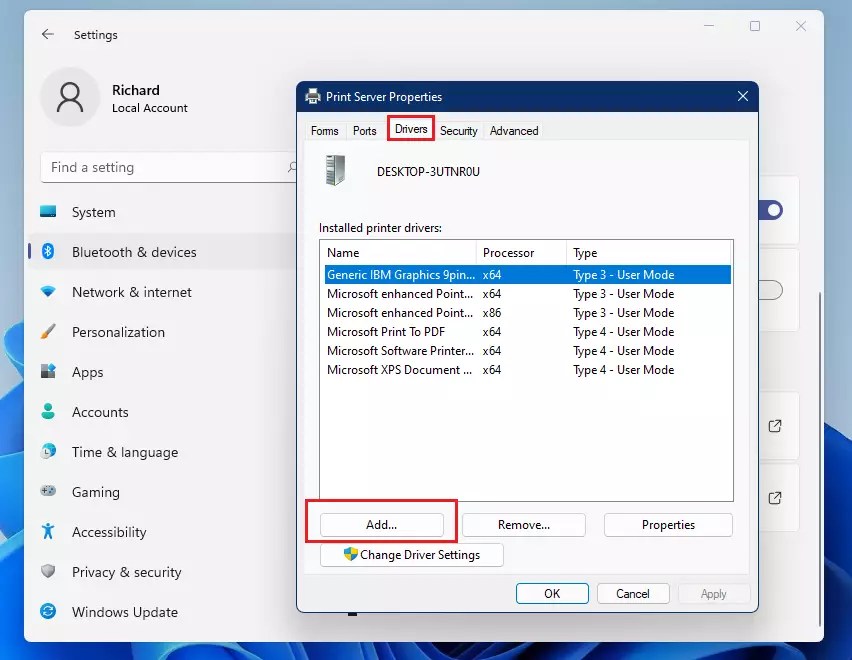Open Personalization from the sidebar
The height and width of the screenshot is (660, 852).
[47, 332]
